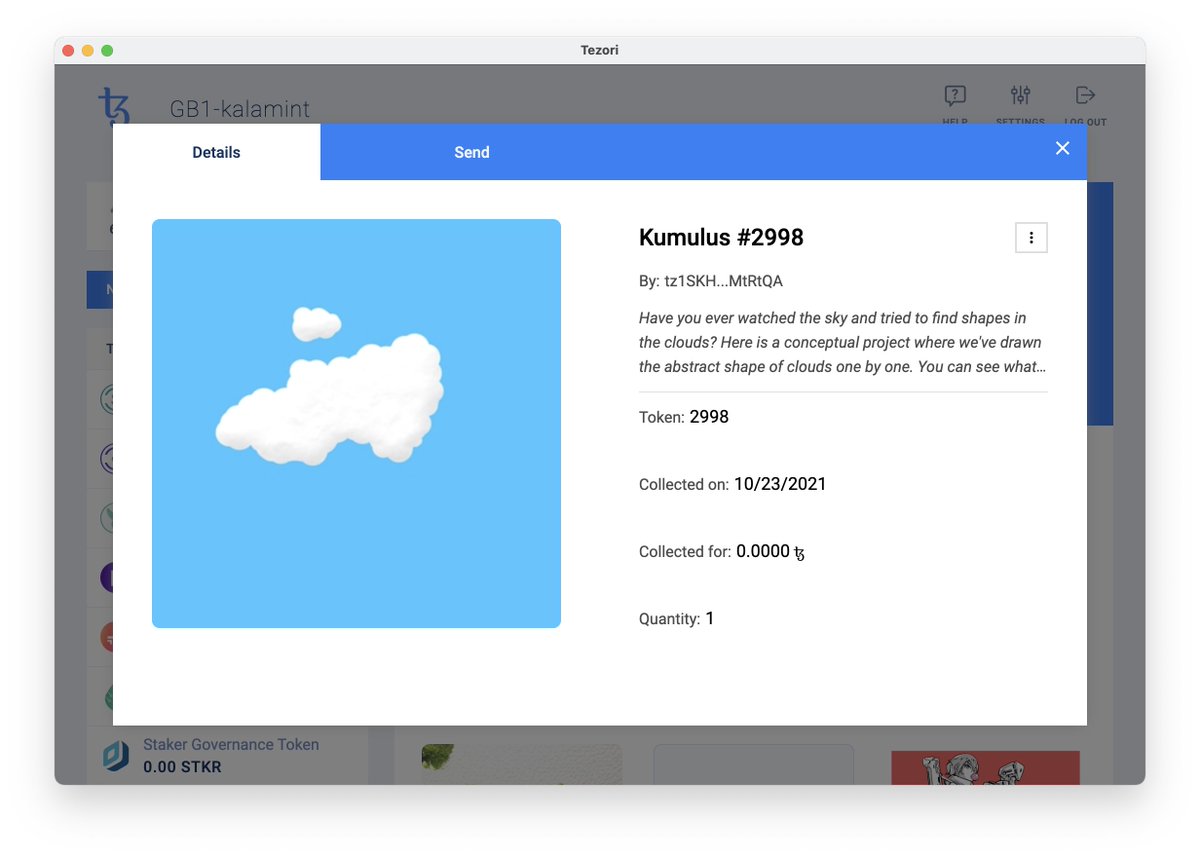Image resolution: width=1200 pixels, height=857 pixels.
Task: Close the NFT details dialog
Action: tap(1062, 148)
